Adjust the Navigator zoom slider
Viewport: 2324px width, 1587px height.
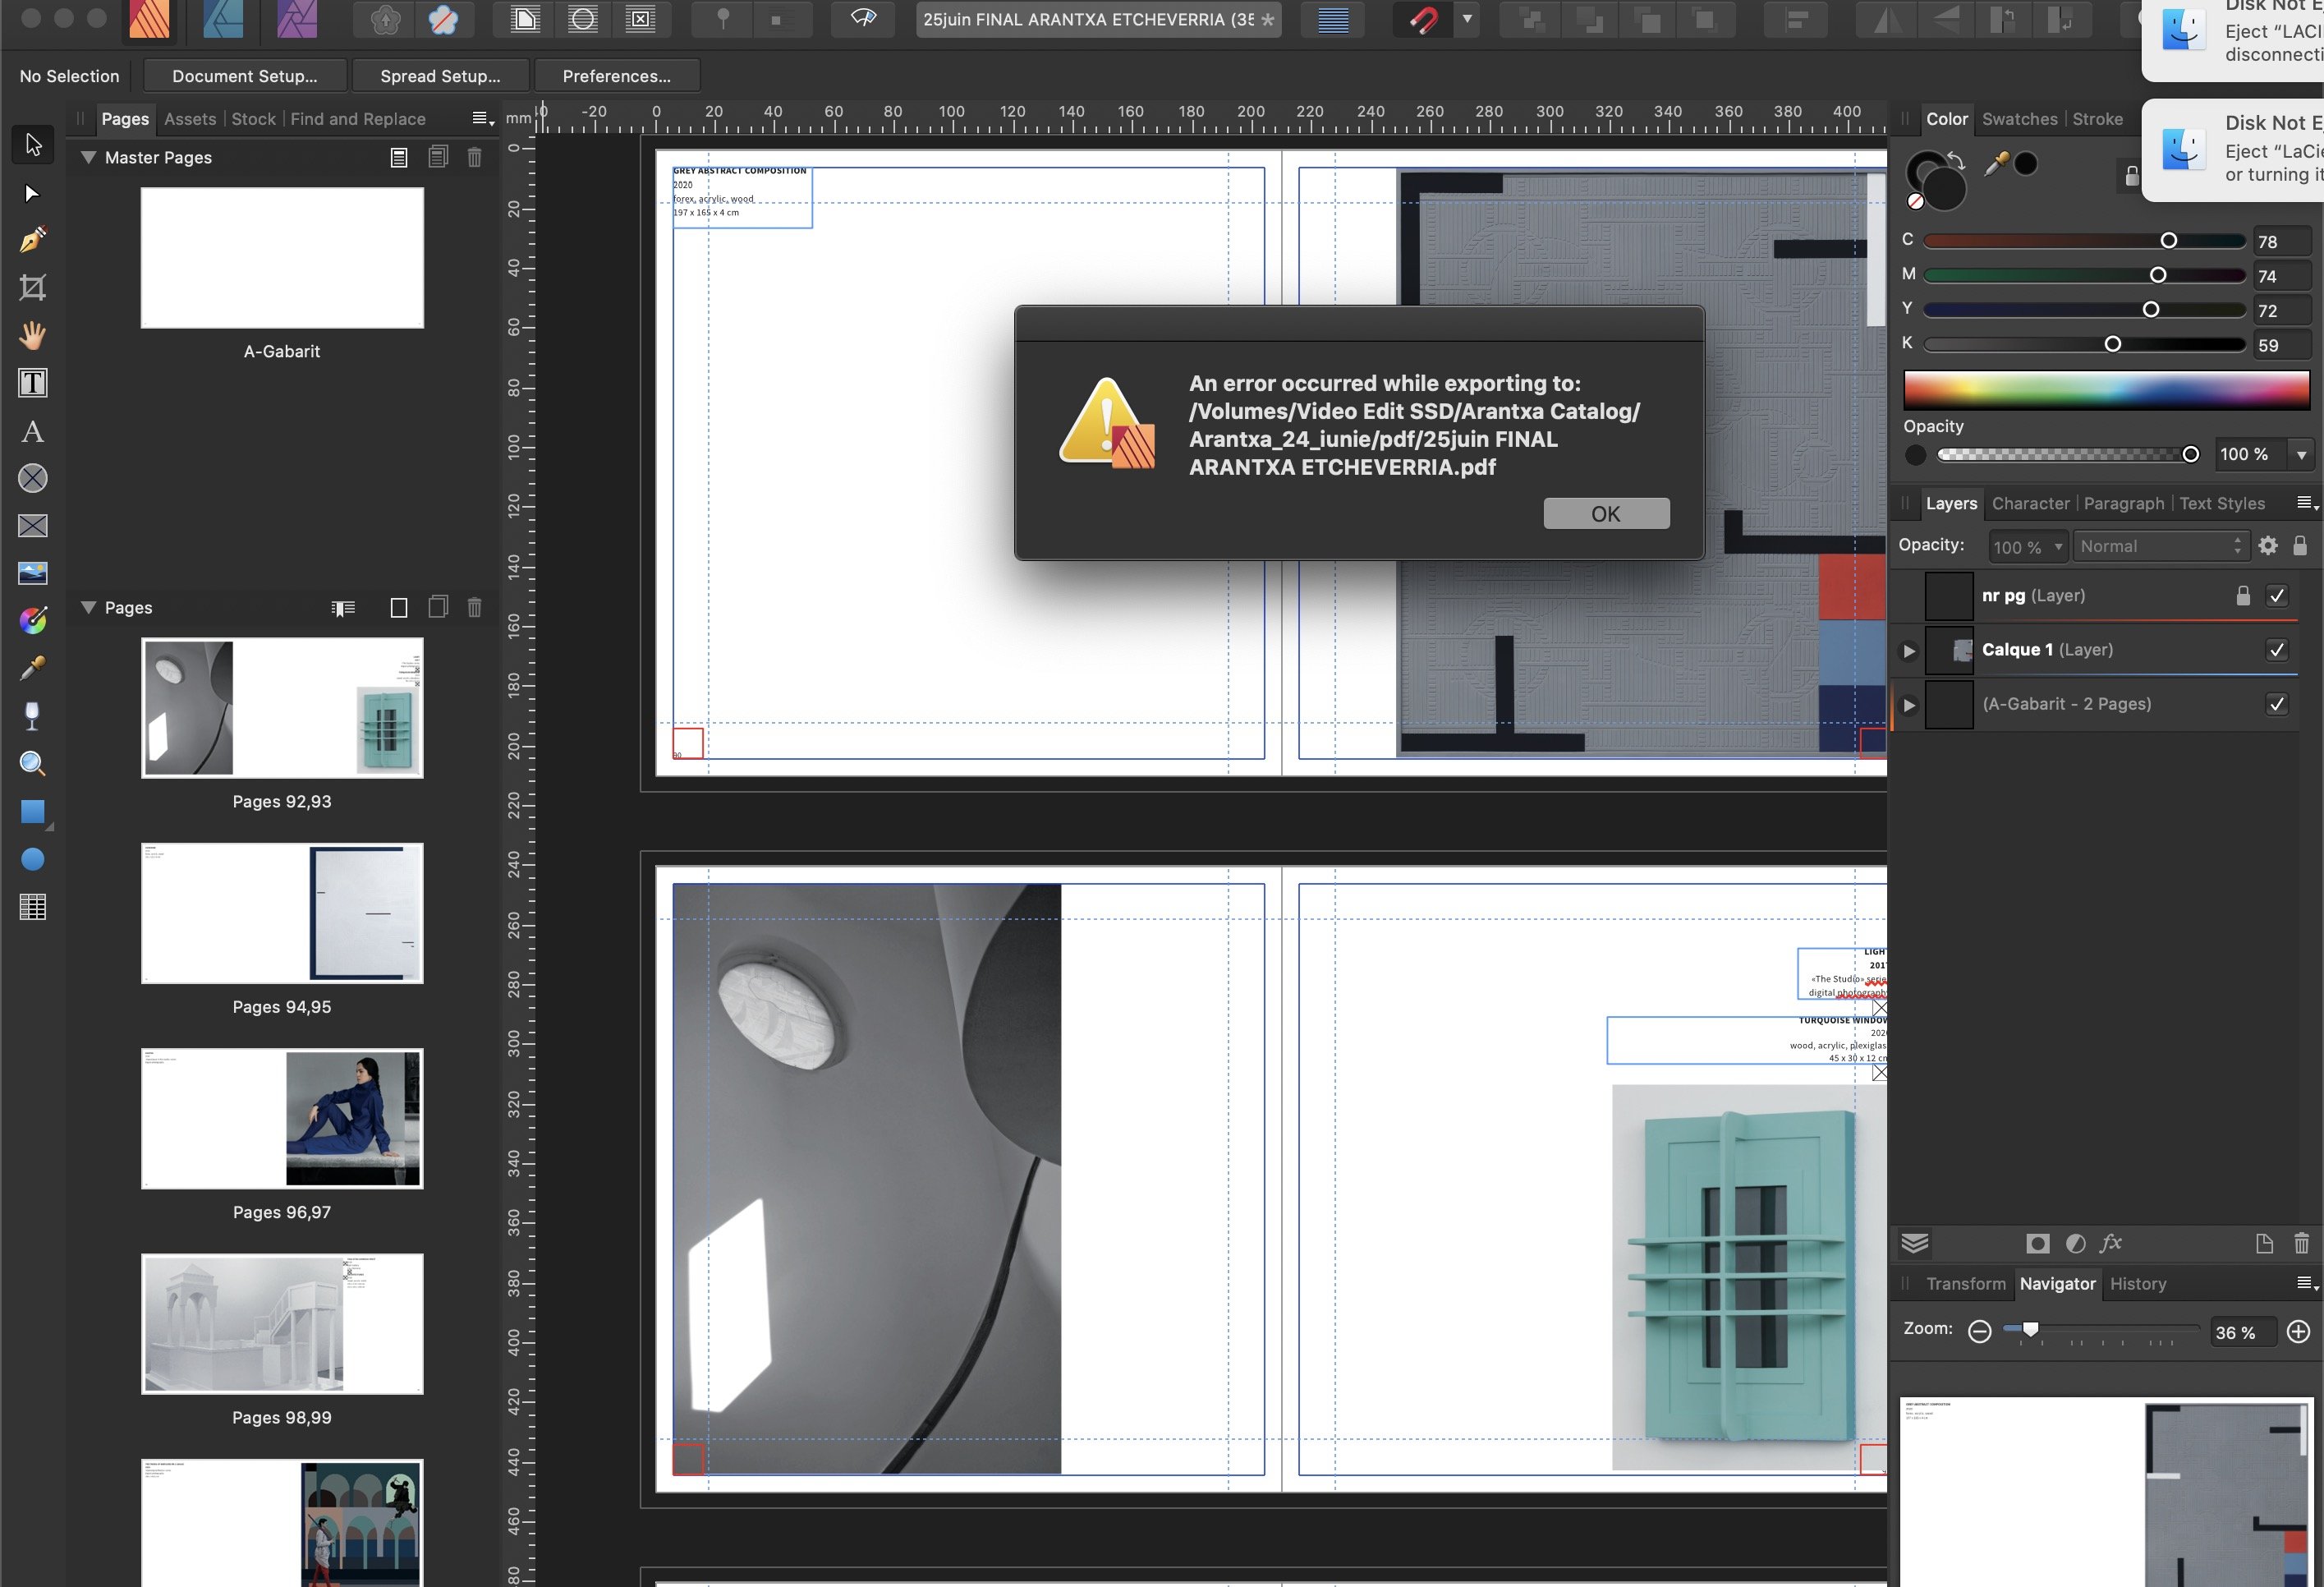[x=2100, y=1330]
